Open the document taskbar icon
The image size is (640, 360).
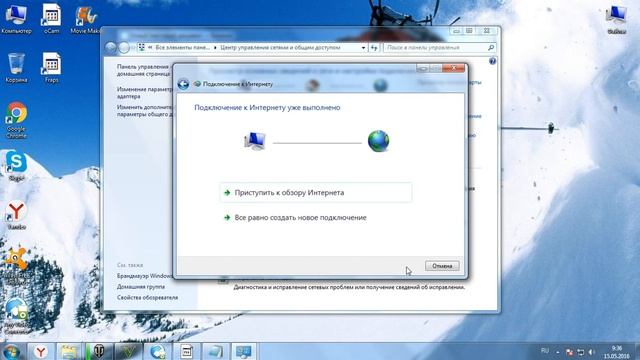pyautogui.click(x=187, y=351)
